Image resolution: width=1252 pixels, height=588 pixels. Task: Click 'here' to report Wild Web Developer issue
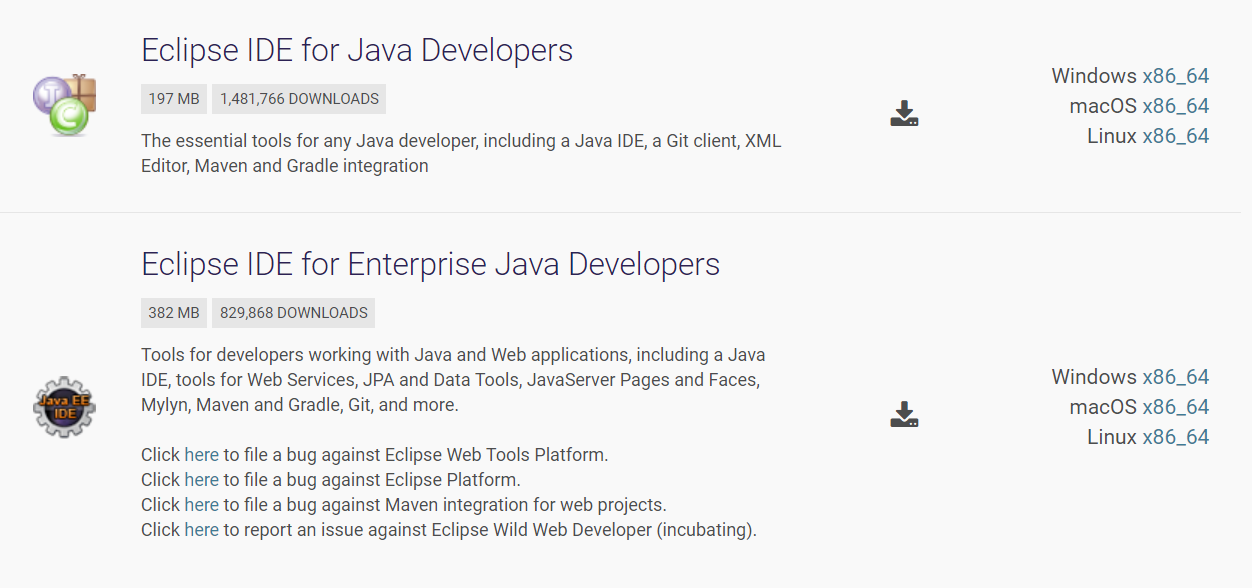coord(201,530)
